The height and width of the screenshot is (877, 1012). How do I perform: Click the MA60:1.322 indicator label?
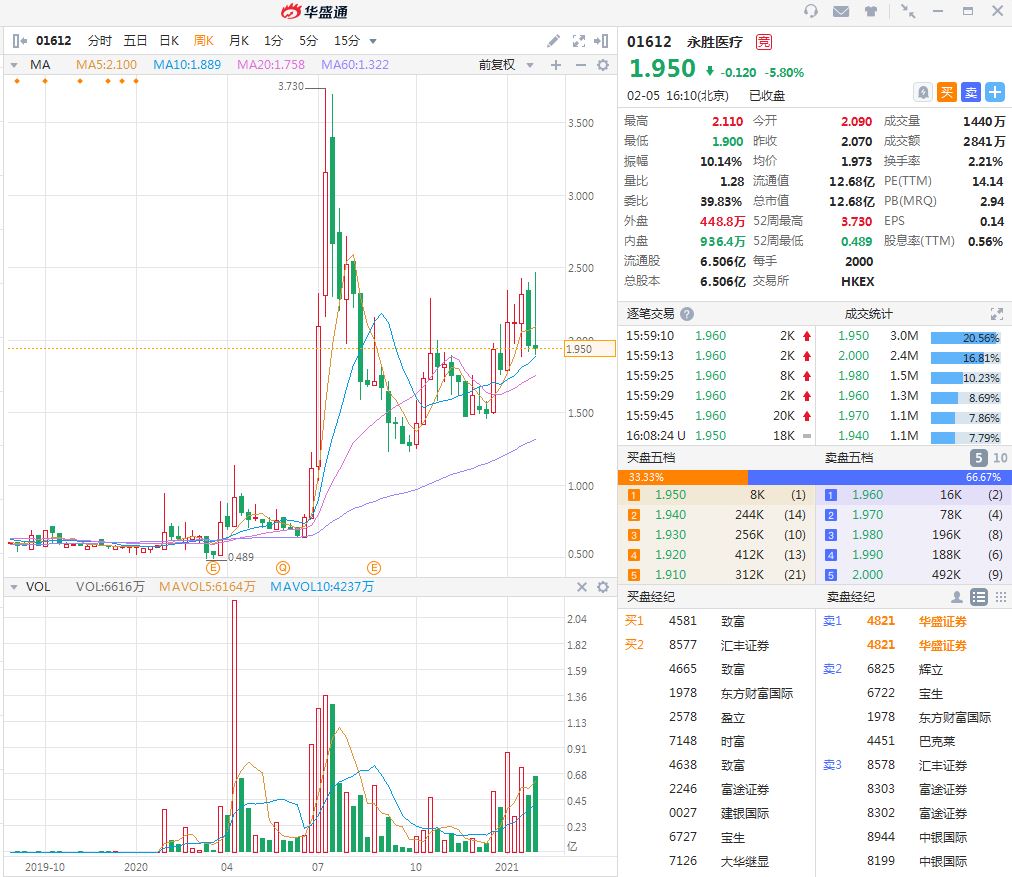[355, 65]
